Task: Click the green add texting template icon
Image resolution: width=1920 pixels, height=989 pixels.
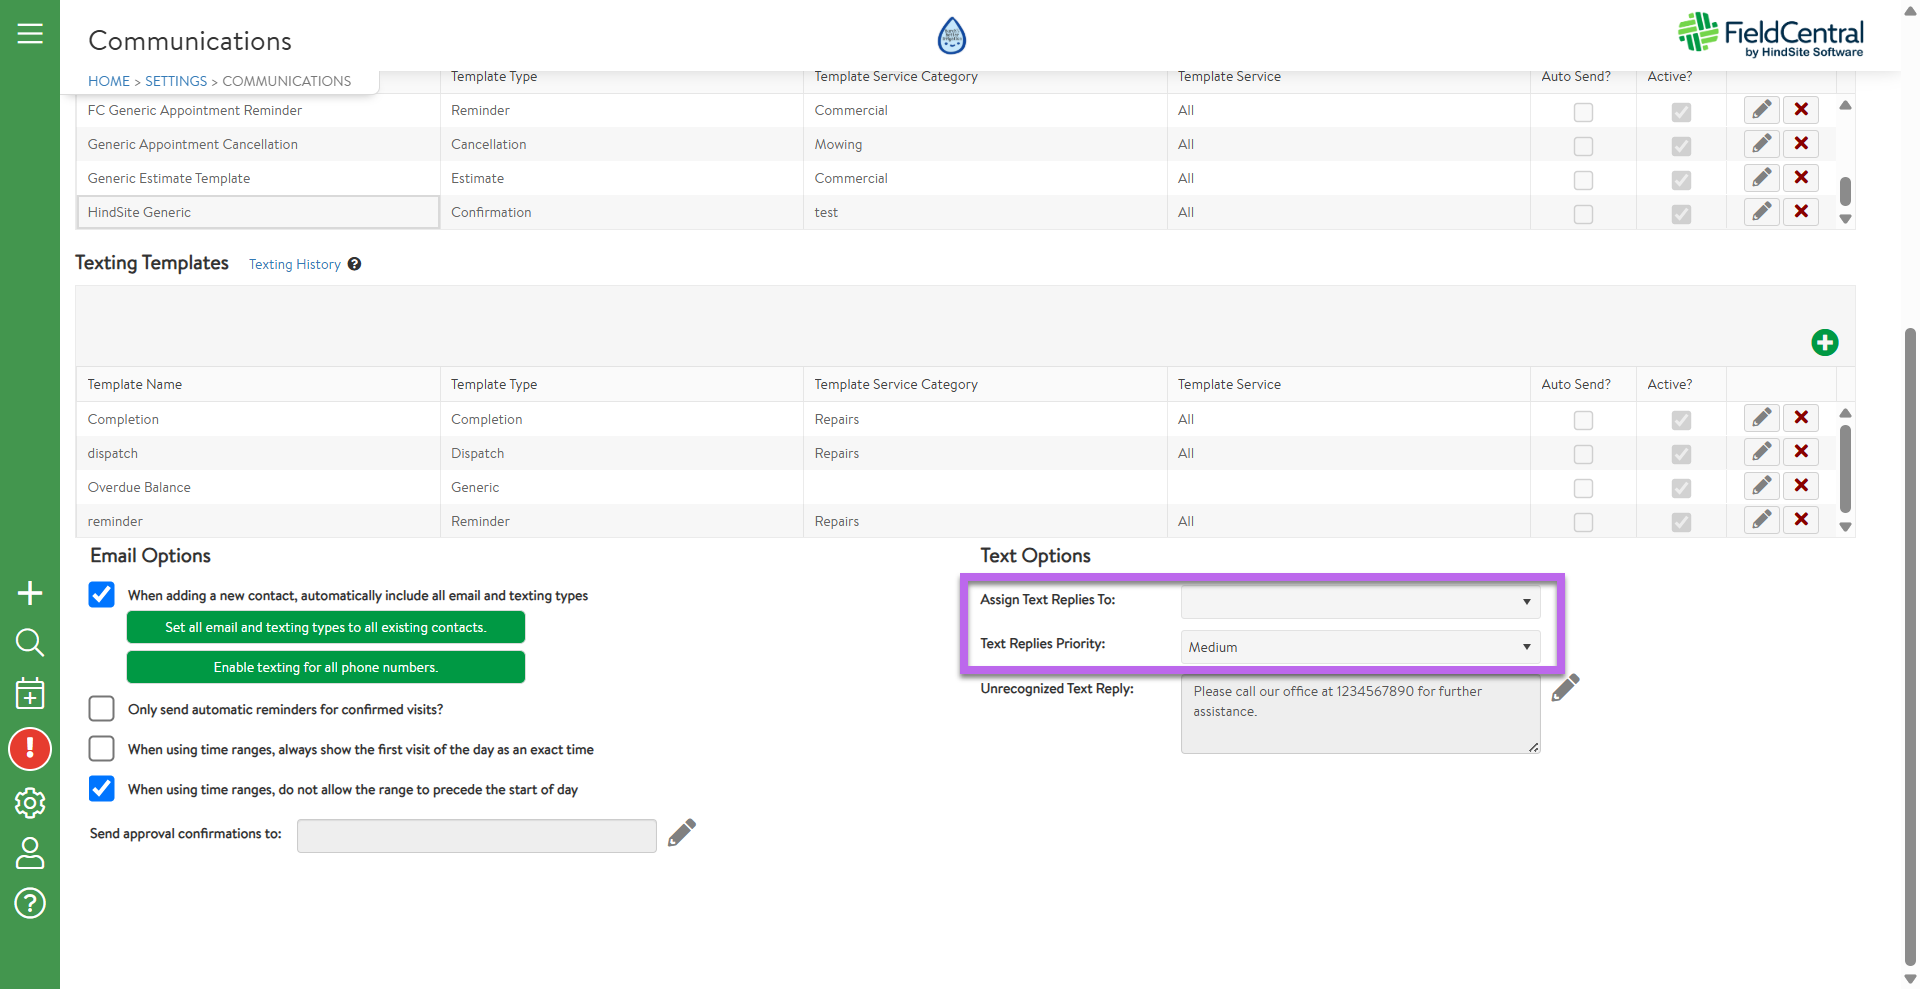Action: pyautogui.click(x=1824, y=343)
